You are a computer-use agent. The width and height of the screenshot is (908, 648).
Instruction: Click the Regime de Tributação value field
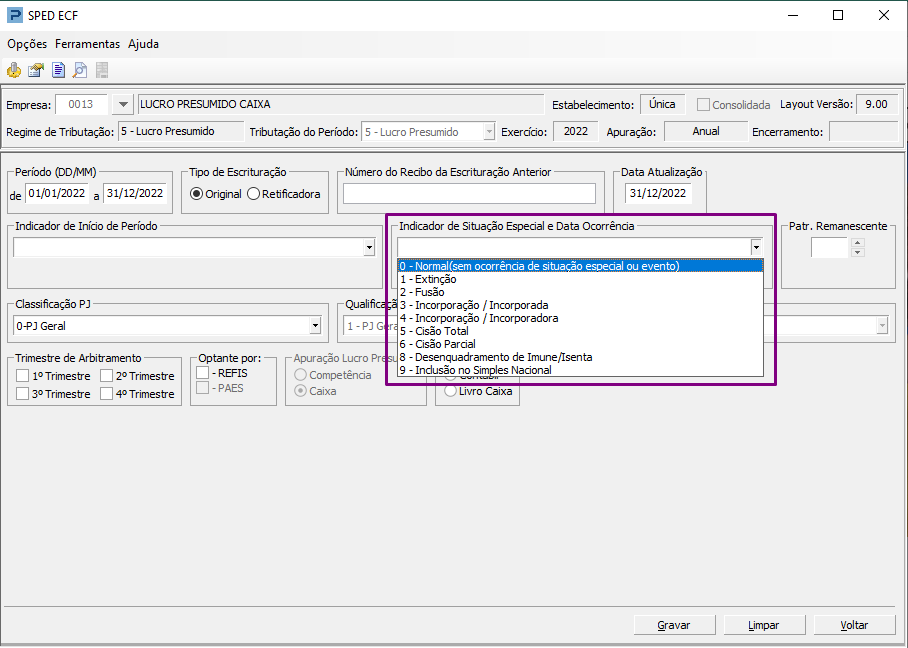tap(181, 131)
